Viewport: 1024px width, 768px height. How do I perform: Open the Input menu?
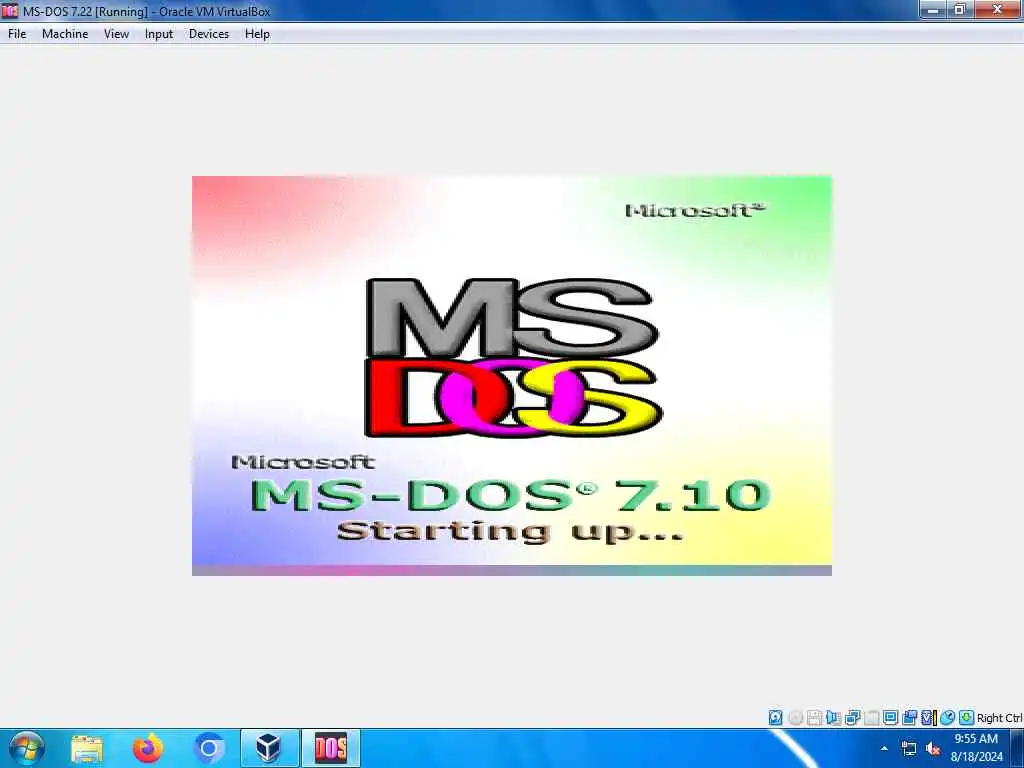(159, 34)
